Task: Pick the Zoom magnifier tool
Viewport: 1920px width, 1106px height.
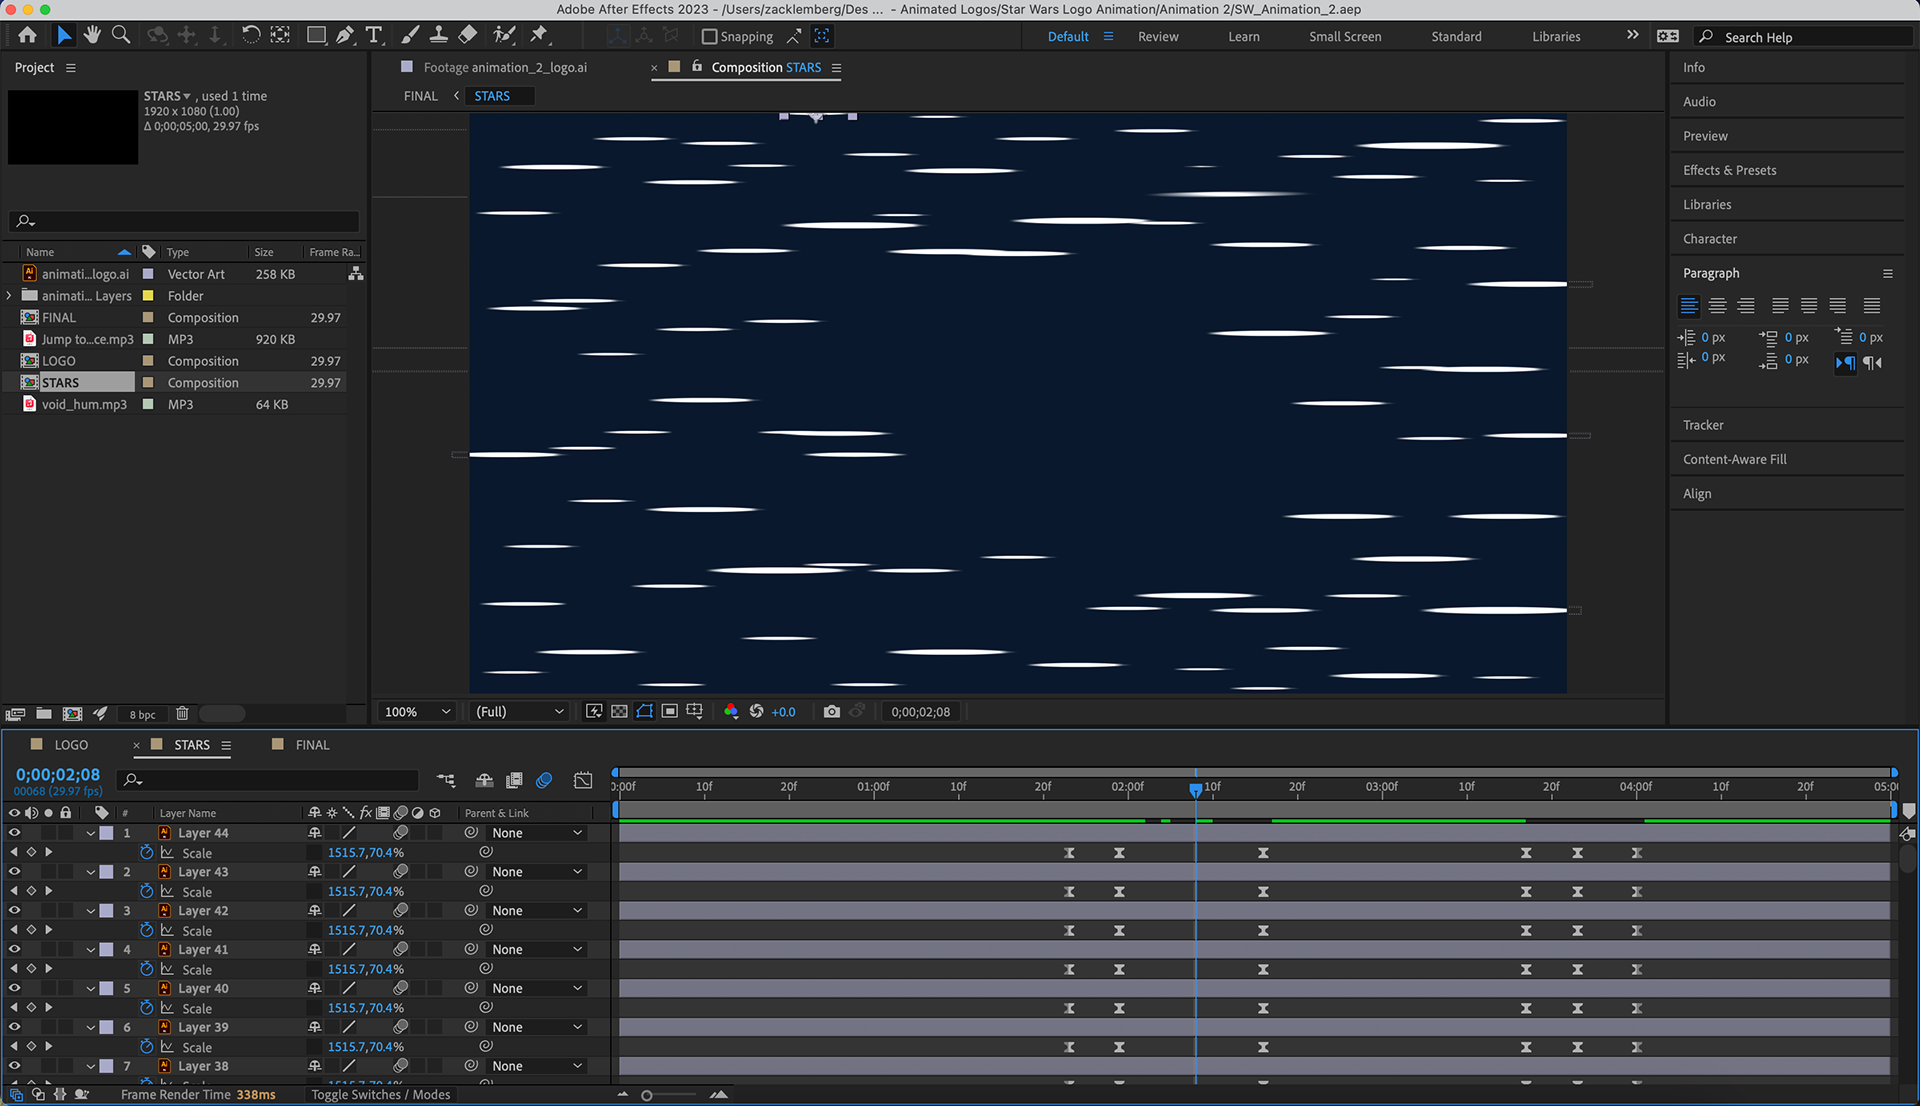Action: 121,35
